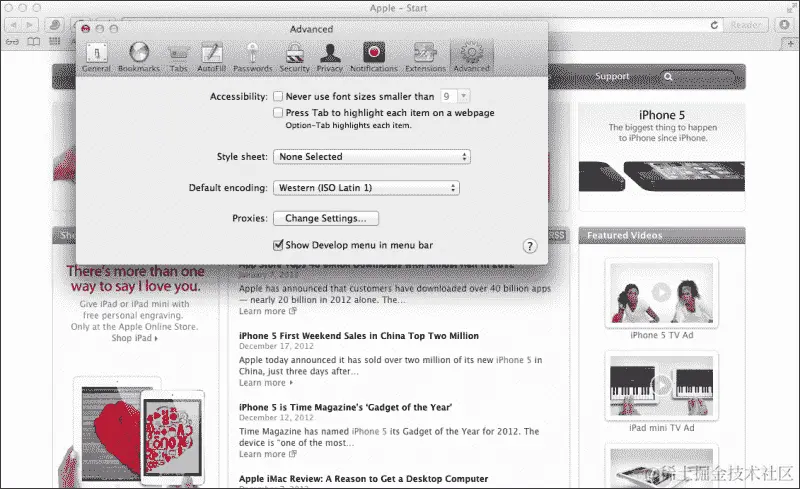Viewport: 800px width, 489px height.
Task: Click the help question mark button
Action: coord(530,247)
